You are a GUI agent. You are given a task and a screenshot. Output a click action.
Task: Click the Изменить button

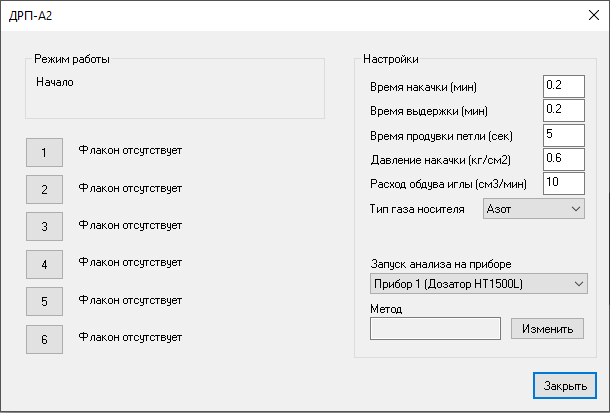point(547,328)
